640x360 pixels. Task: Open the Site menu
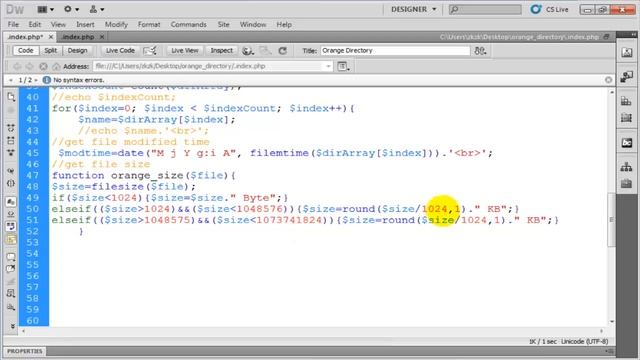click(x=223, y=24)
